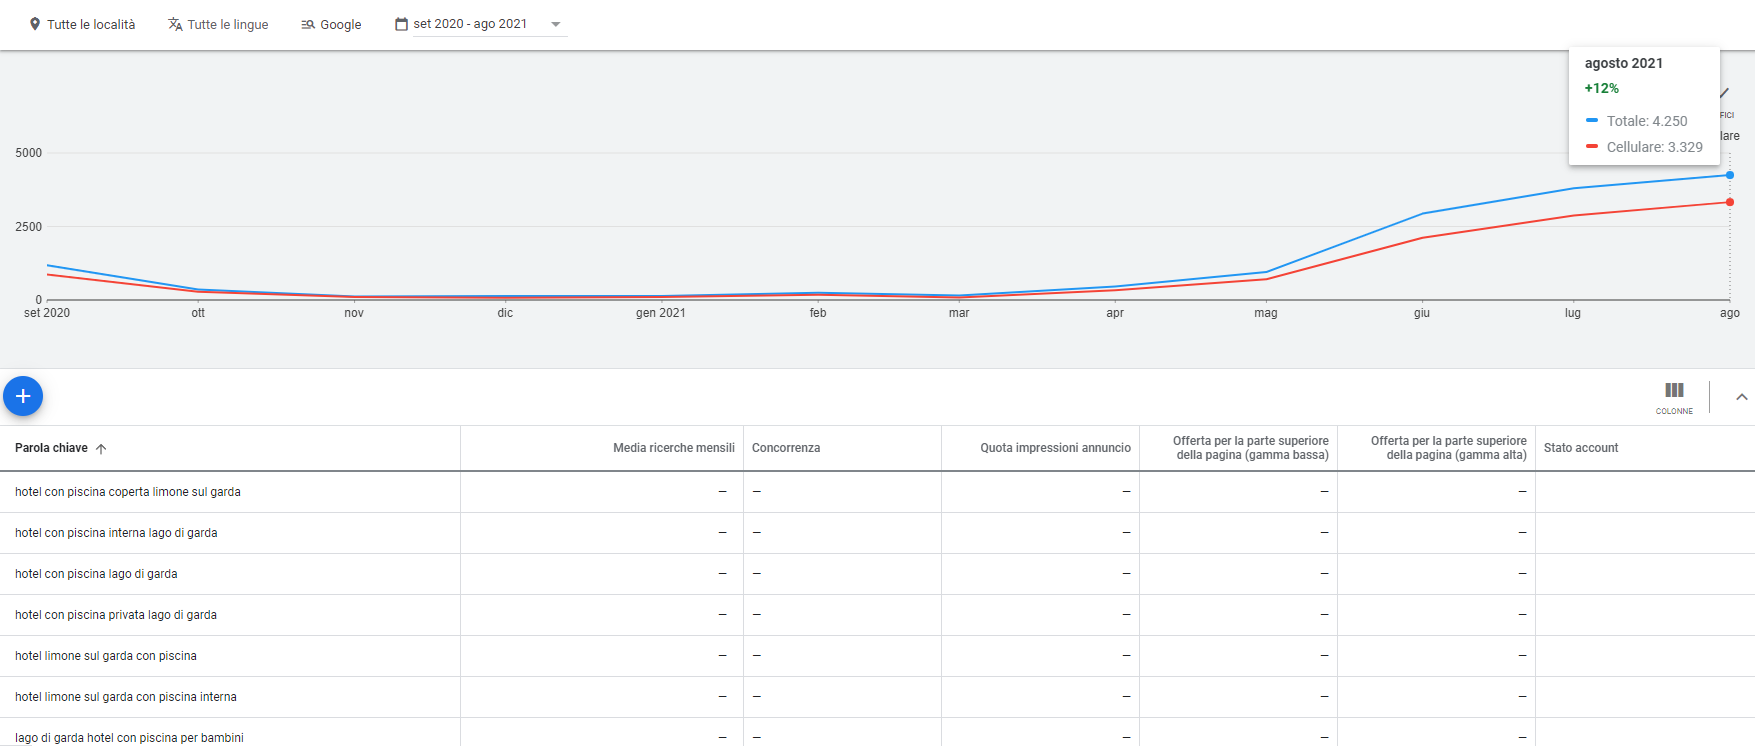Select keyword hotel con piscina interna lago di garda
Screen dimensions: 1755x746
tap(116, 533)
